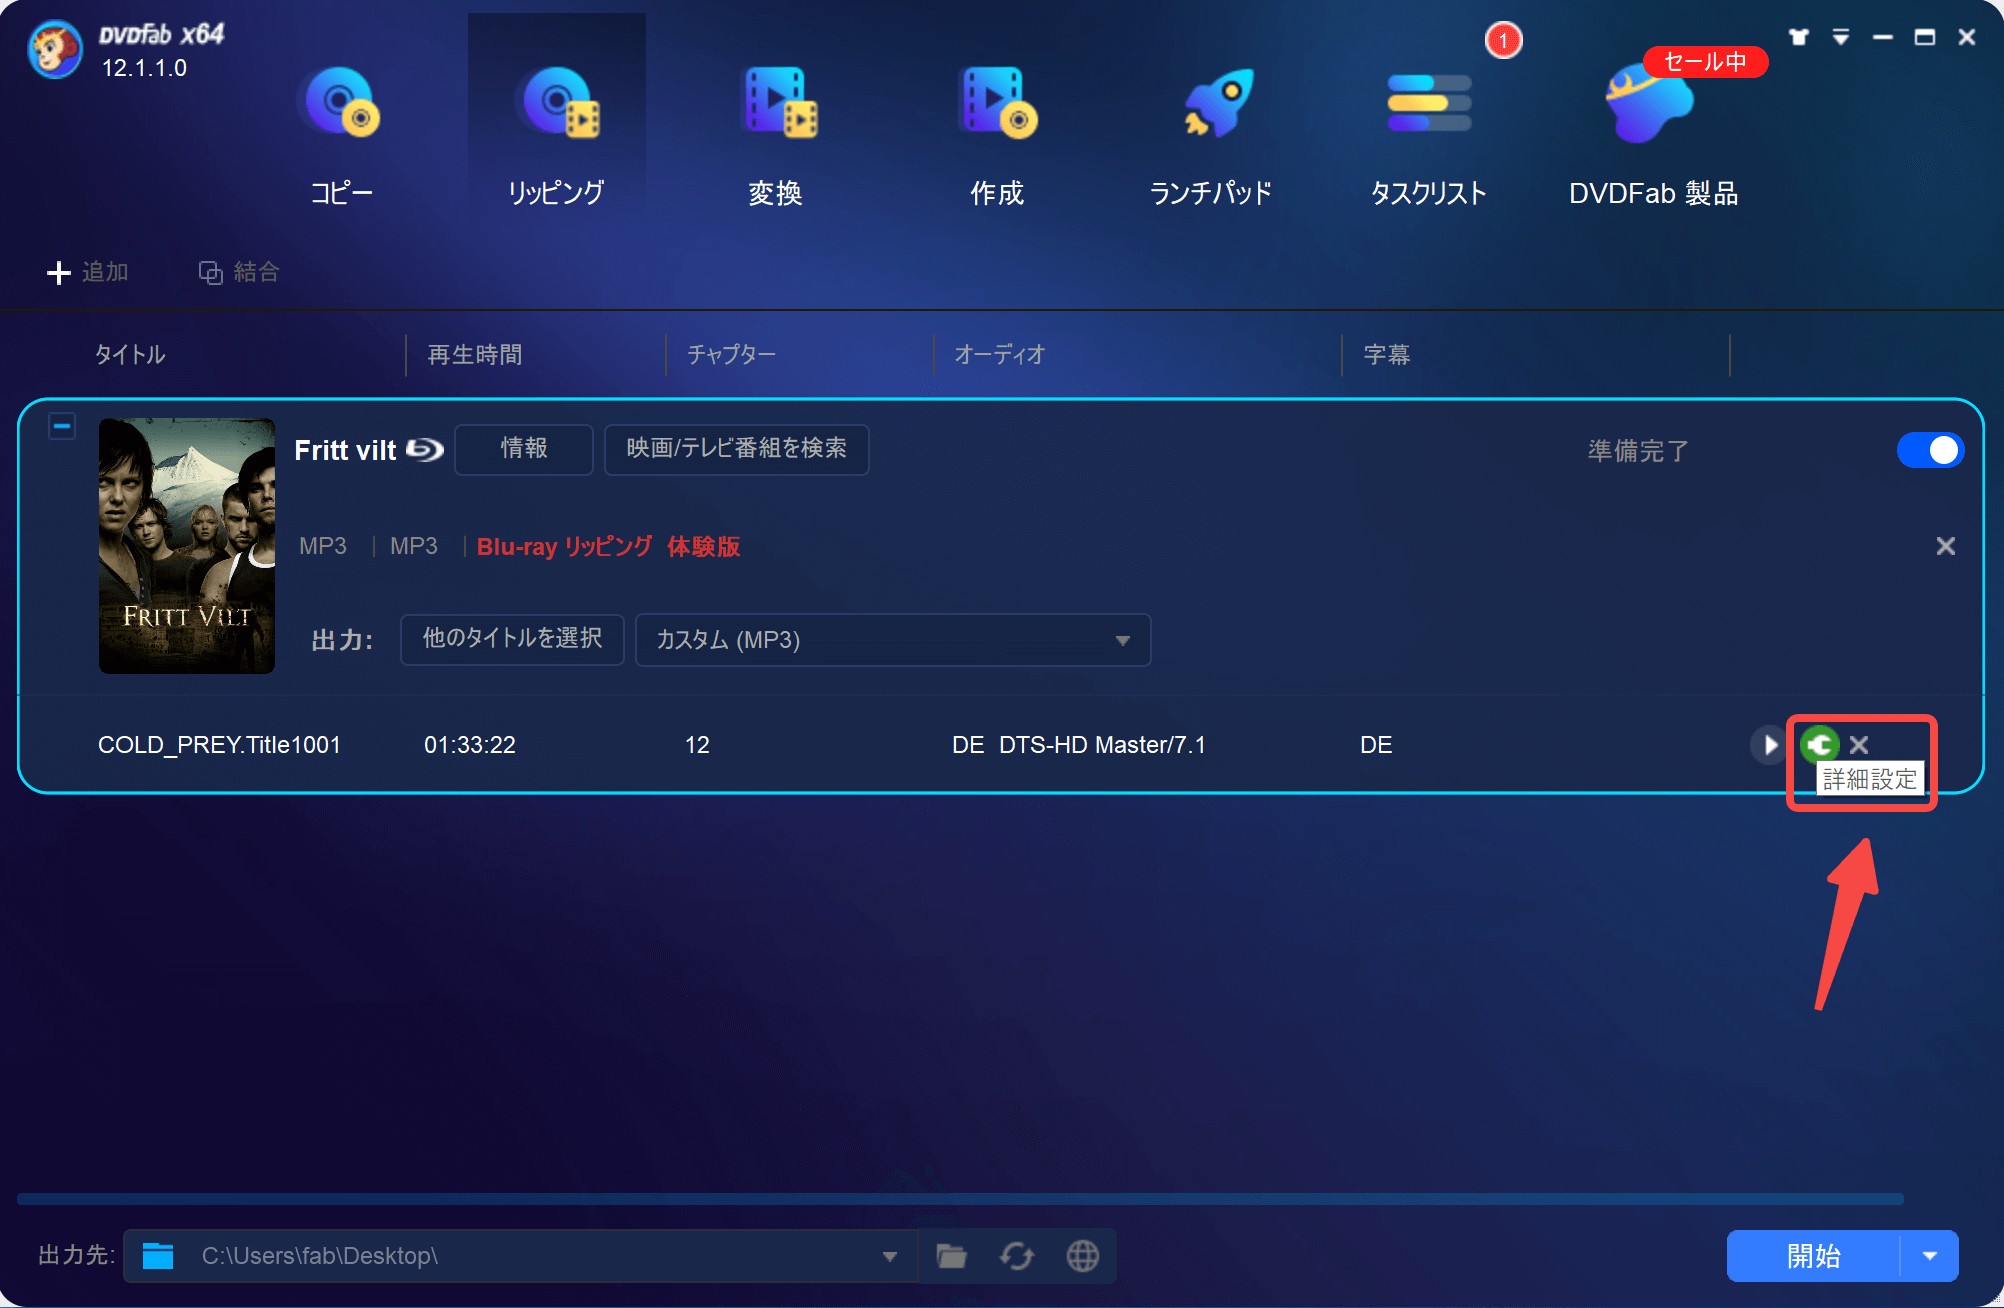Click the DE subtitle entry
Screen dimensions: 2004x1308
[x=1376, y=745]
